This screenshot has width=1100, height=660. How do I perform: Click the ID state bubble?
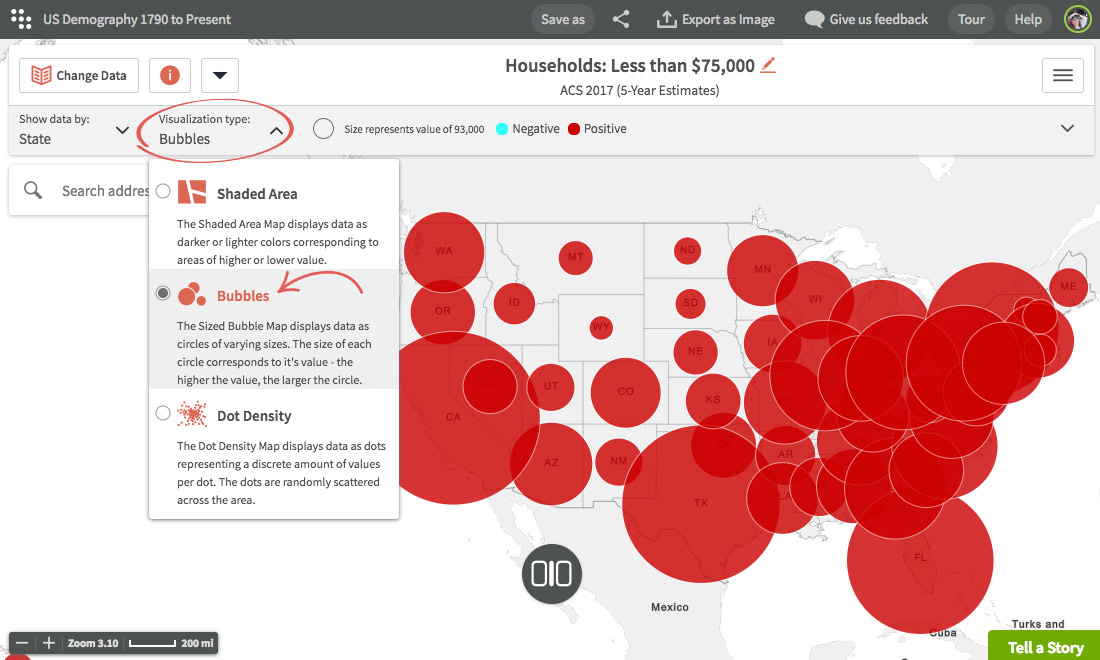pyautogui.click(x=514, y=303)
